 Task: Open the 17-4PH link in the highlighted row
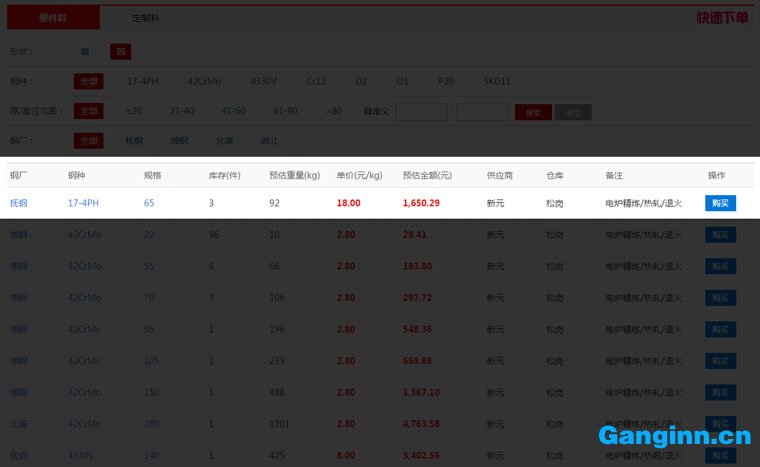[x=83, y=203]
